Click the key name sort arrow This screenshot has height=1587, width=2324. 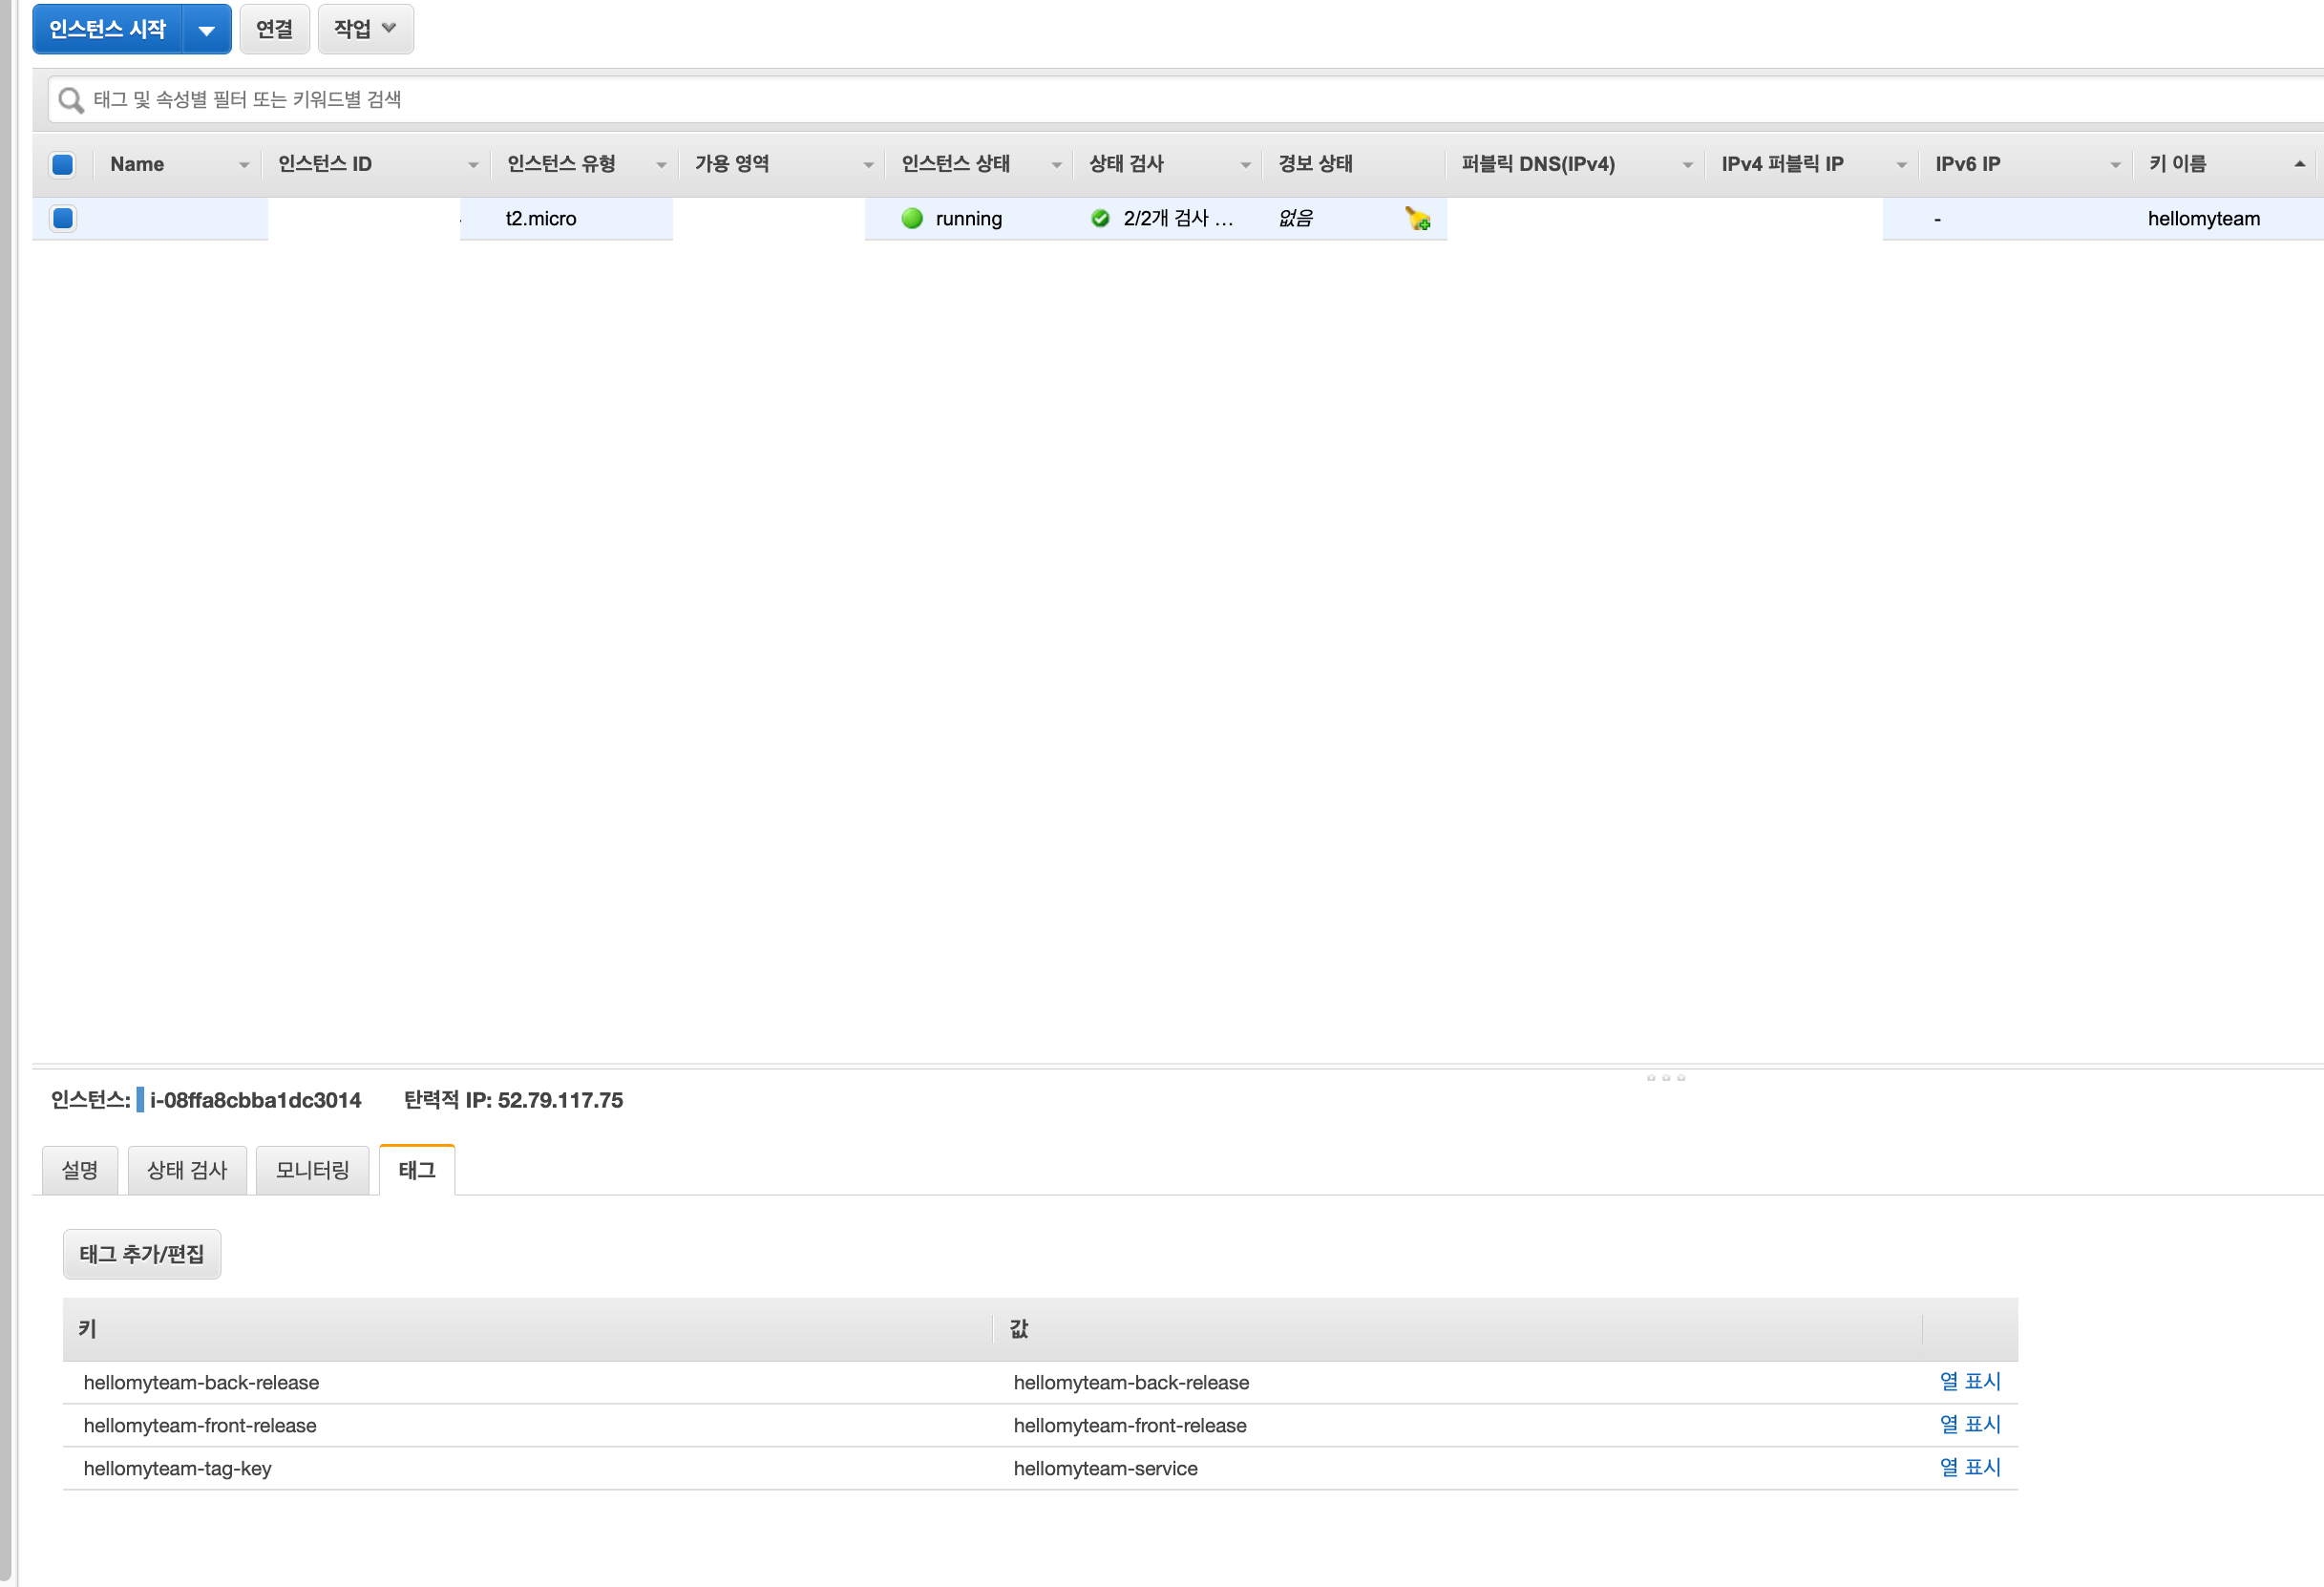(2299, 164)
